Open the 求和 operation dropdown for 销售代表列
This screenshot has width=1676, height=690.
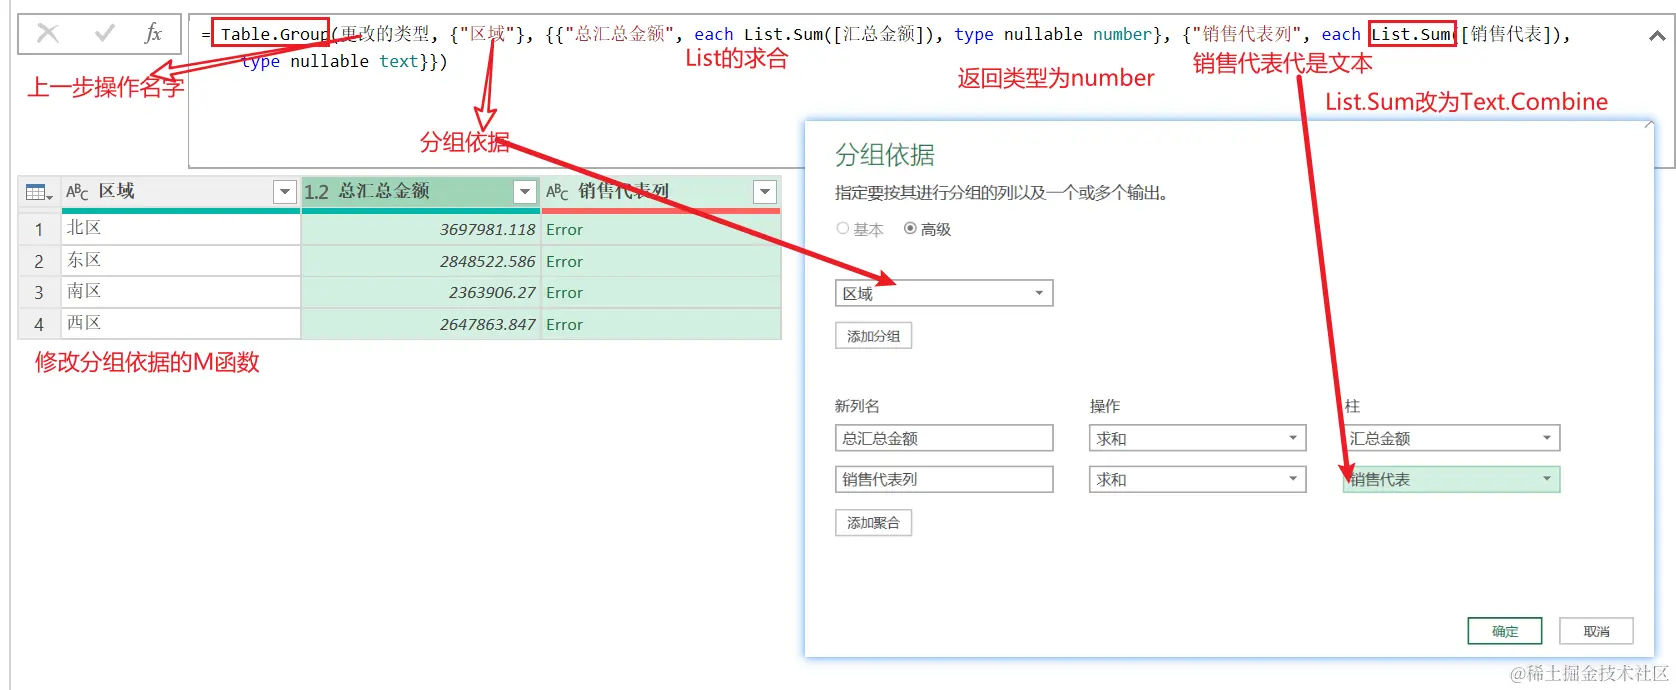pyautogui.click(x=1198, y=479)
